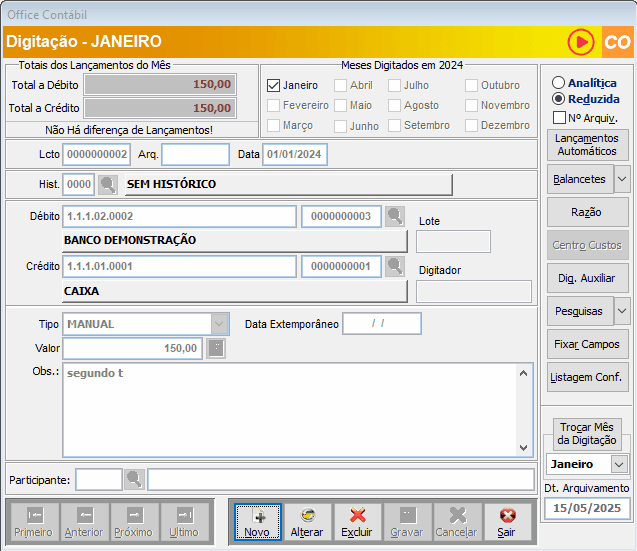637x551 pixels.
Task: Open Dig. Auxiliar from side panel
Action: click(587, 278)
